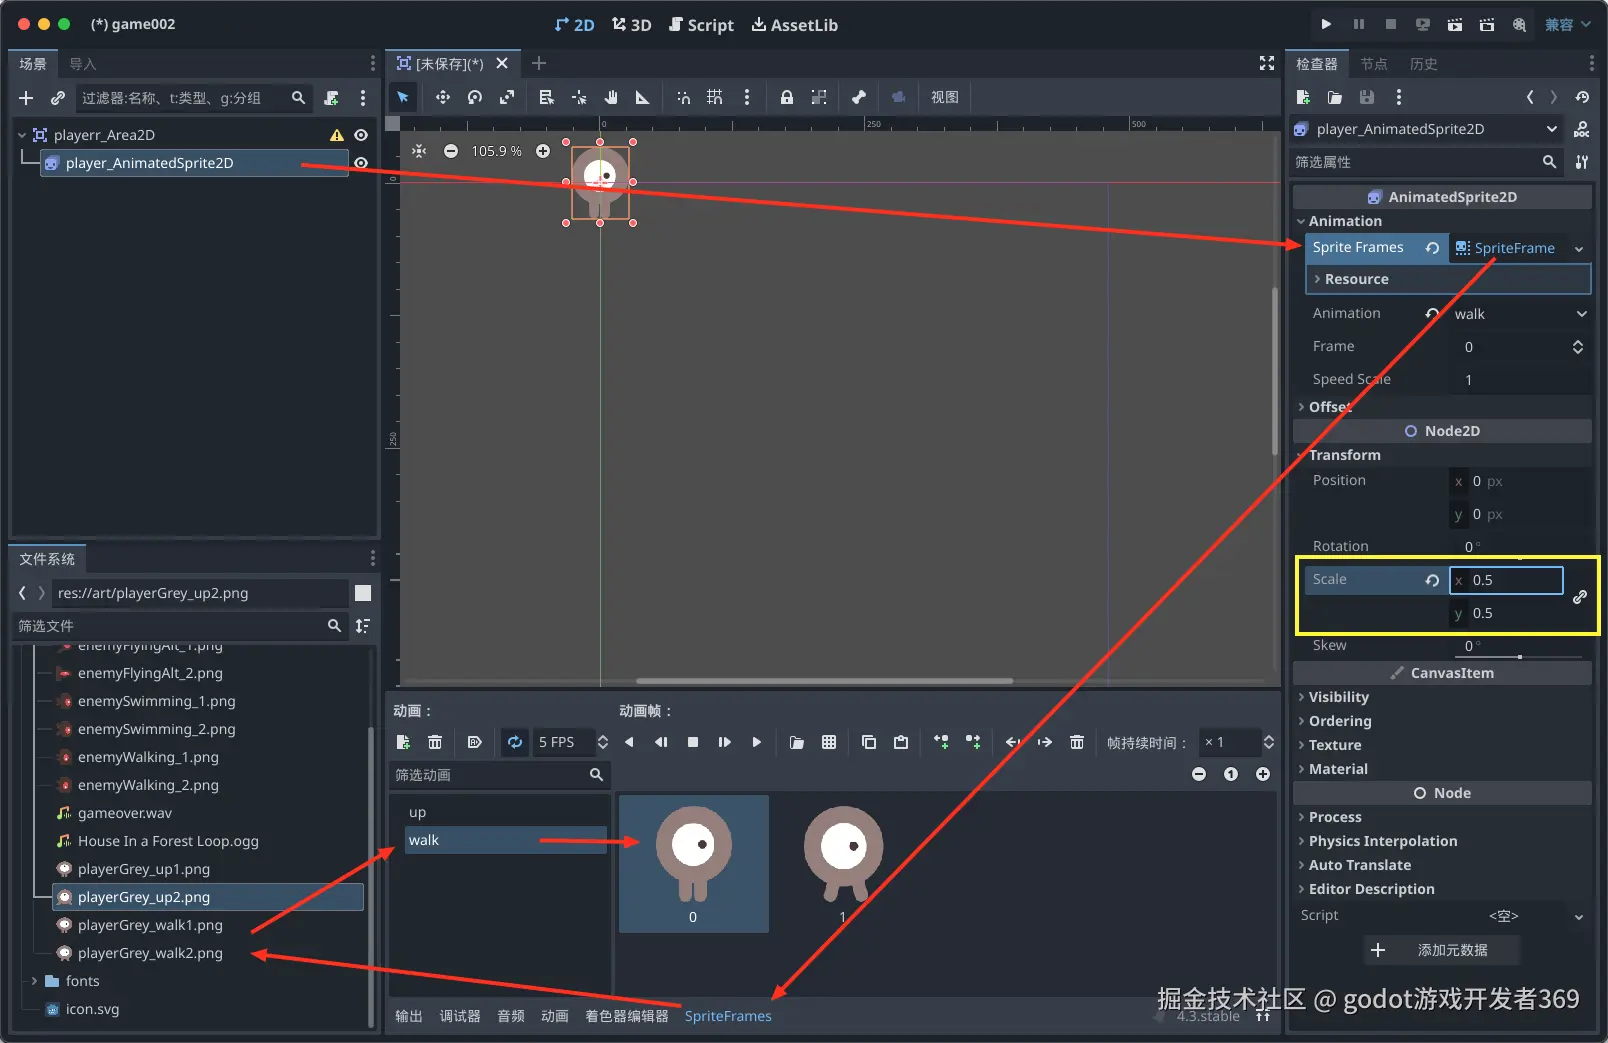
Task: Switch to the Script workspace
Action: (701, 25)
